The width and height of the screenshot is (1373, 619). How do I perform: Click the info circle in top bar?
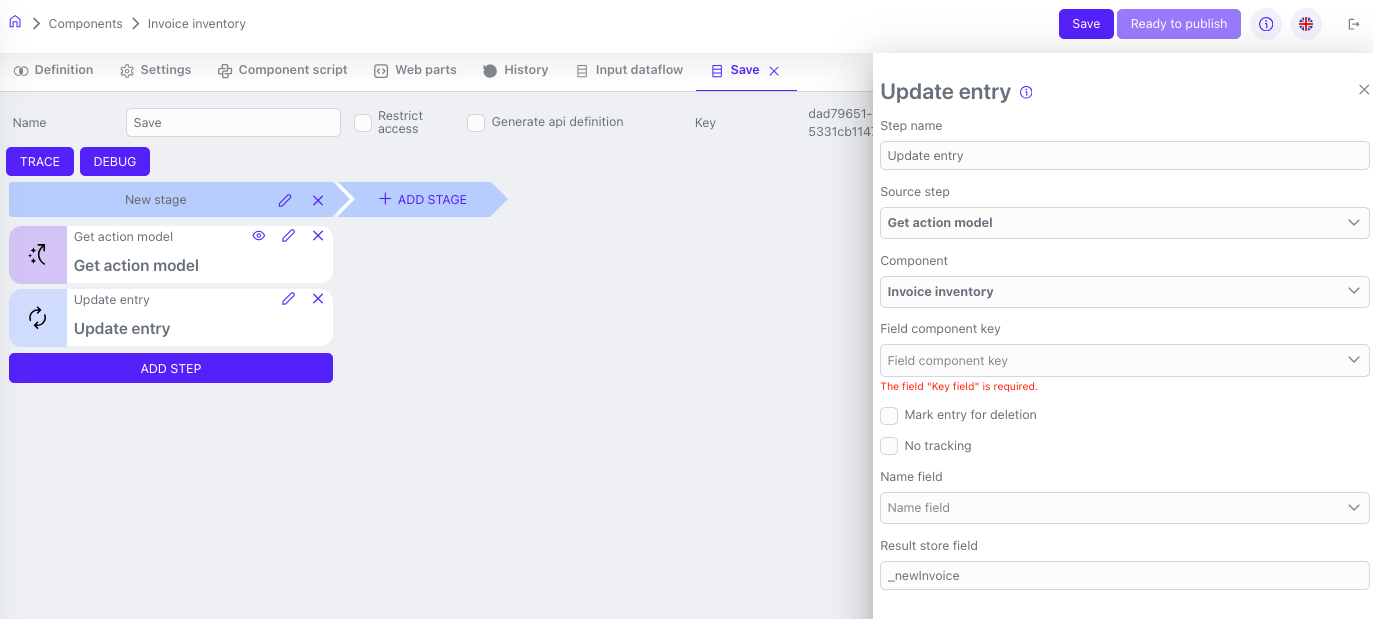(1266, 24)
